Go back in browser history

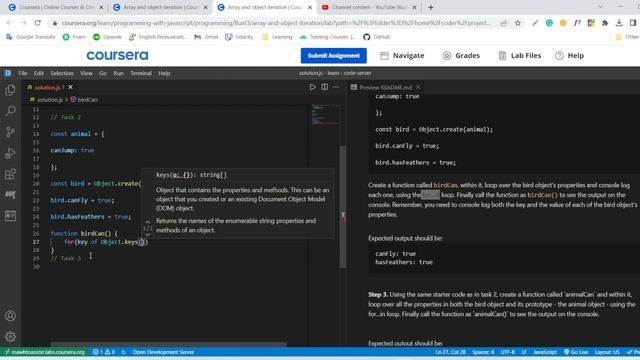[x=9, y=23]
